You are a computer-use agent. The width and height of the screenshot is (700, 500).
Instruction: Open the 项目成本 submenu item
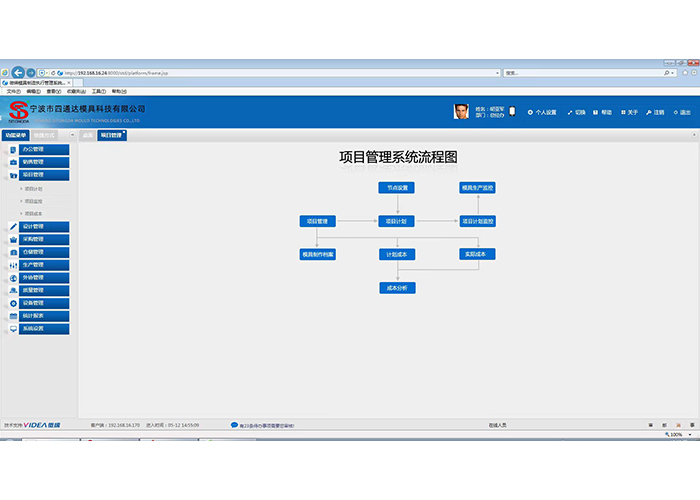[34, 213]
